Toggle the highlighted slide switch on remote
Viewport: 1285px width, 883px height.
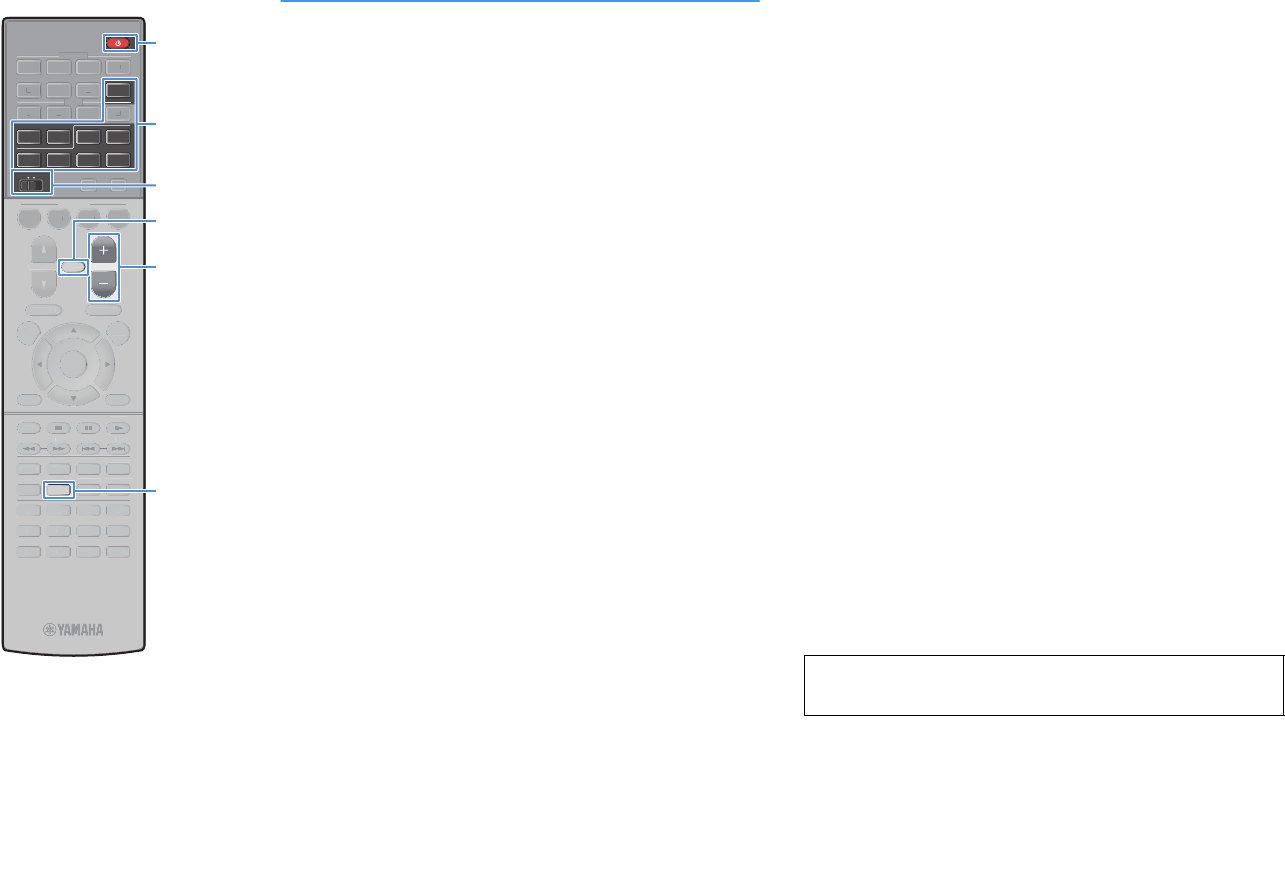[30, 183]
